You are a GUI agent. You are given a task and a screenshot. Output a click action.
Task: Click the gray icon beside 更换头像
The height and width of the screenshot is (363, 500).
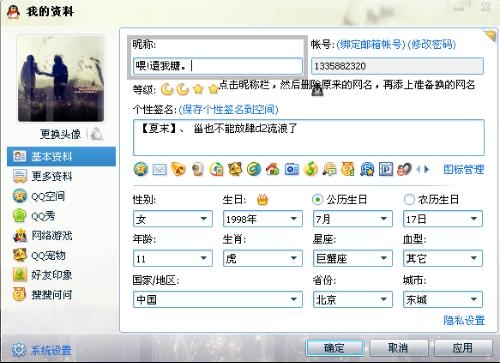click(97, 134)
